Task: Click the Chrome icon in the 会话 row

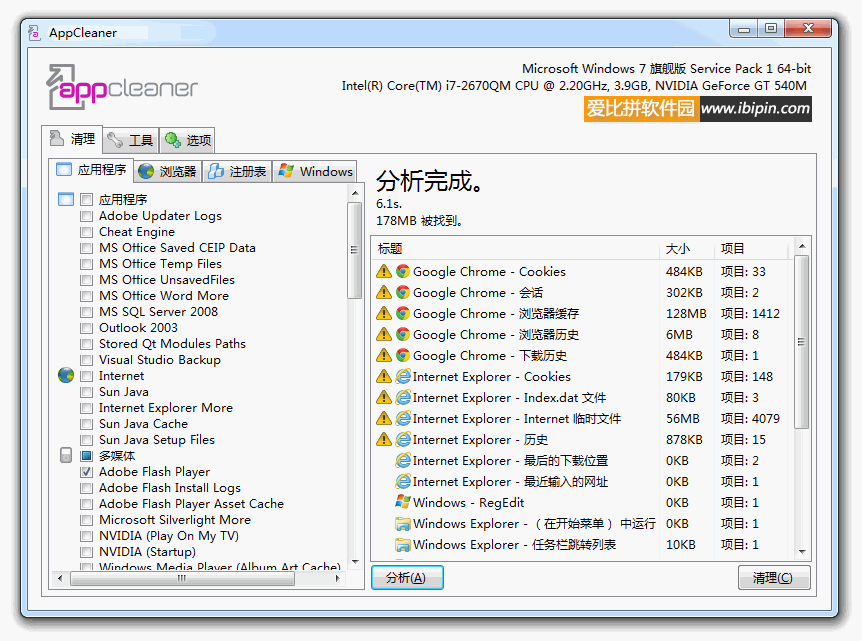Action: [403, 292]
